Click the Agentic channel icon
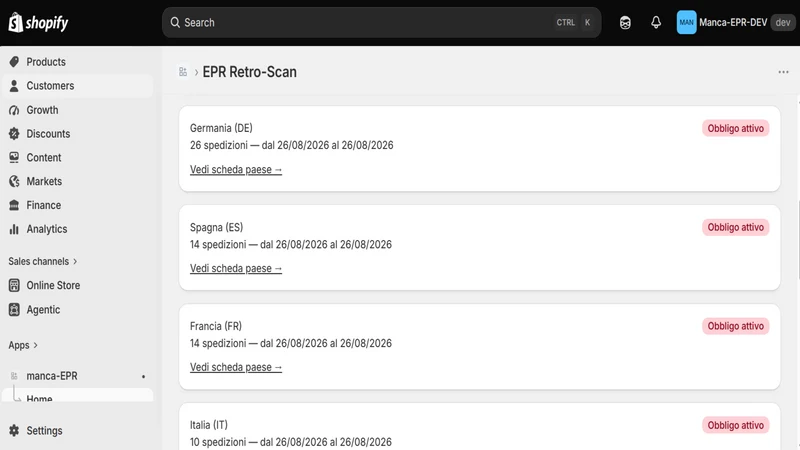 click(x=14, y=309)
